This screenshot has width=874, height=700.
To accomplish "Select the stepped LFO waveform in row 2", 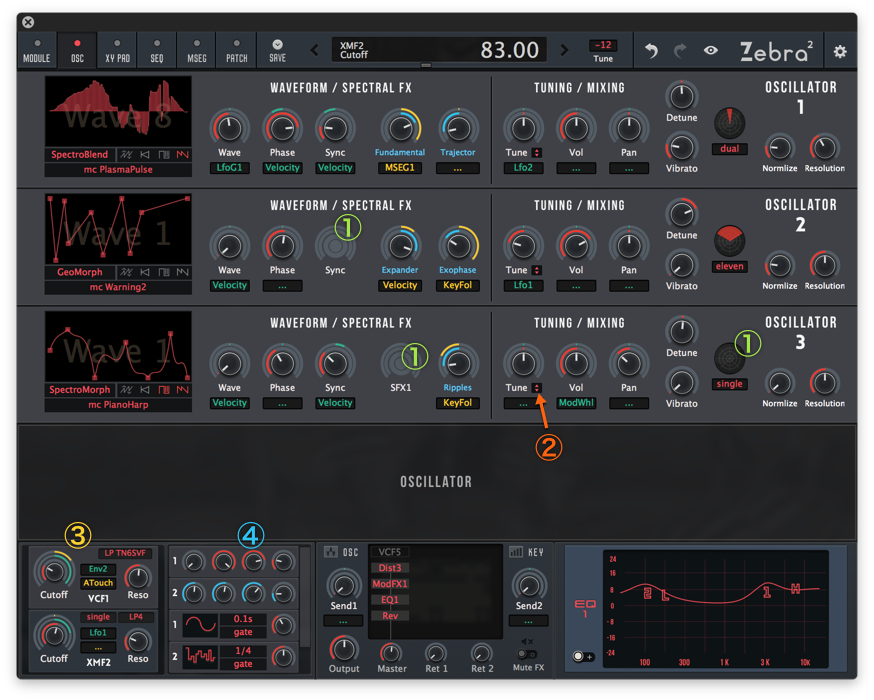I will click(x=200, y=657).
